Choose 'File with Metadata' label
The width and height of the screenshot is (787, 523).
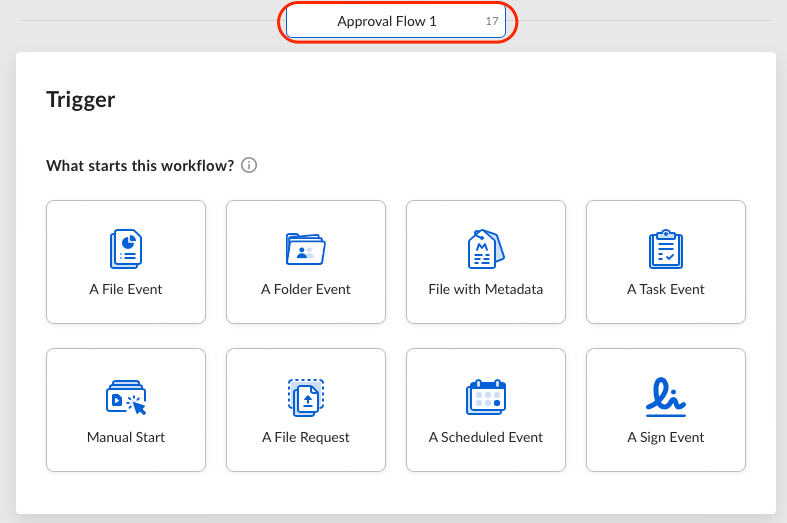pyautogui.click(x=486, y=290)
